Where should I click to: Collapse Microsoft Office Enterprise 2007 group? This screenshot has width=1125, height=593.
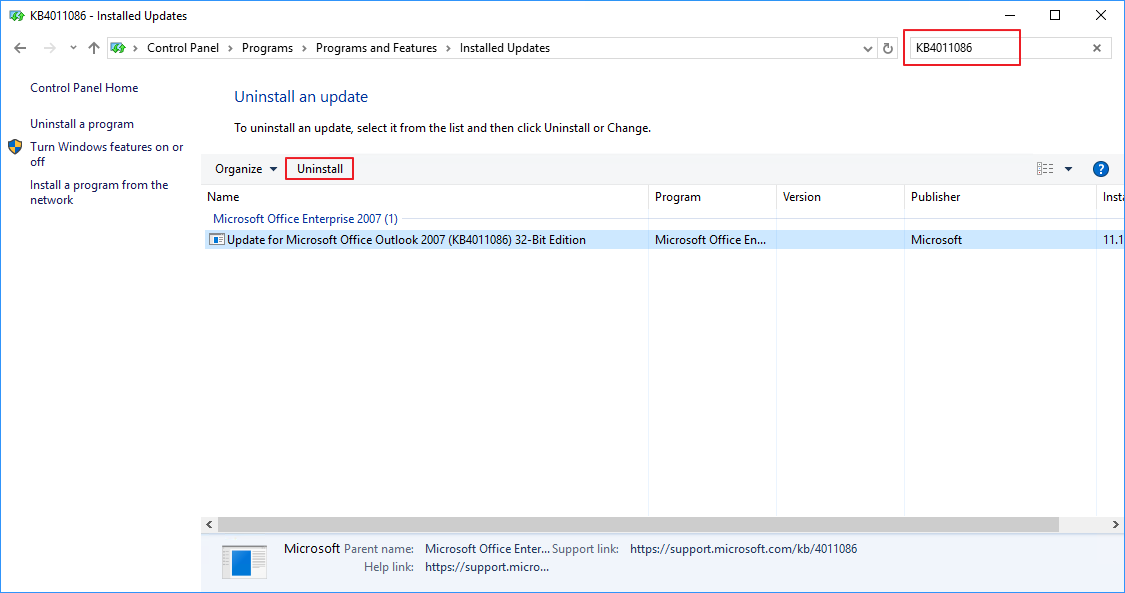(305, 219)
